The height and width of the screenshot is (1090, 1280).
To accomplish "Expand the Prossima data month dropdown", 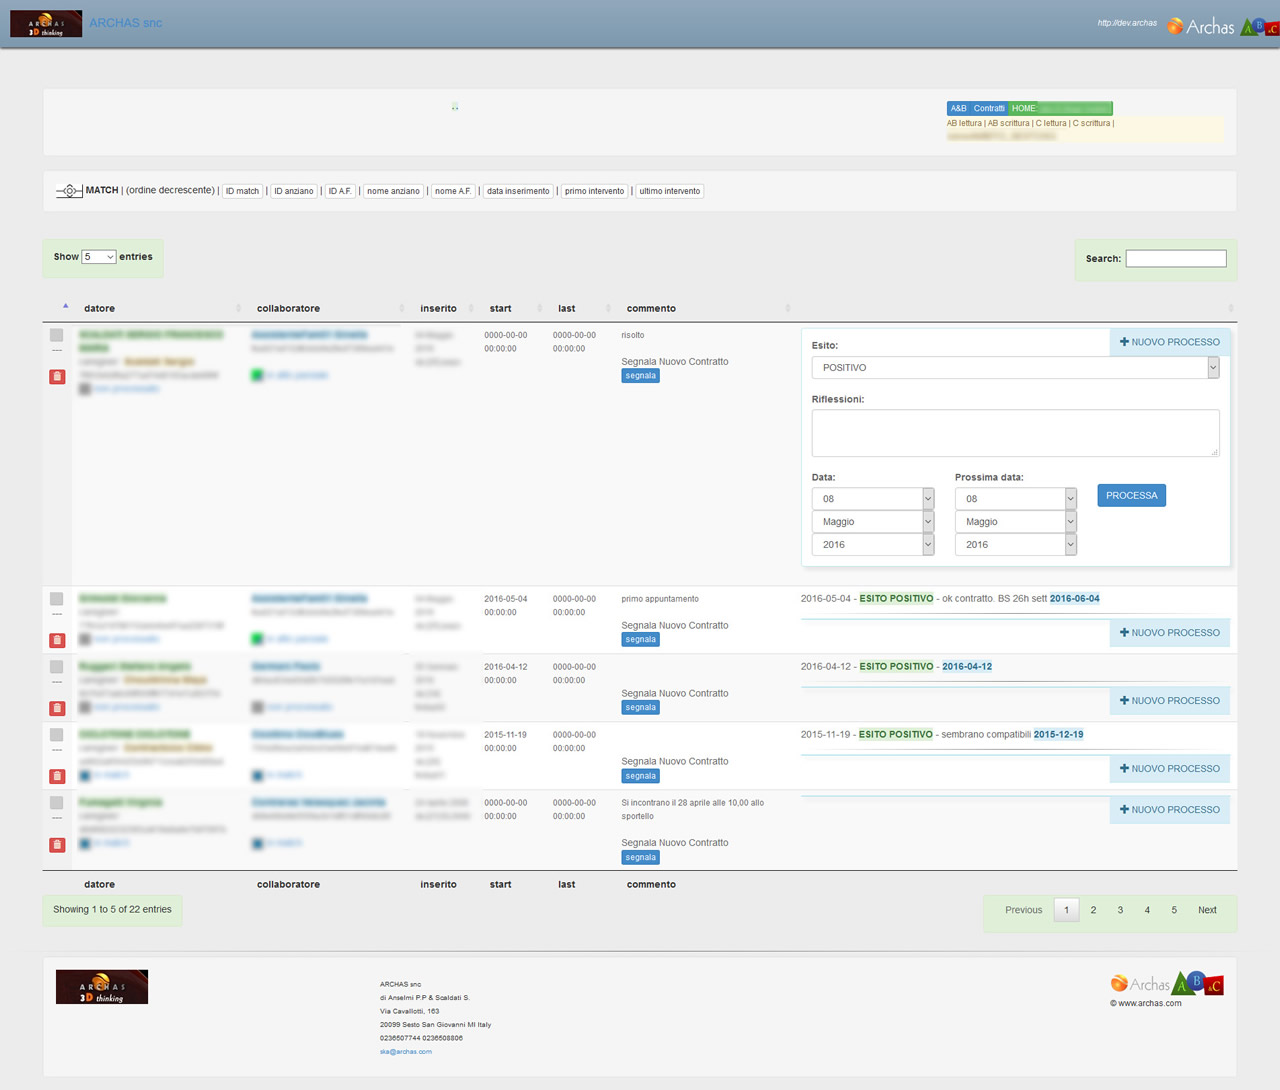I will (x=1015, y=522).
